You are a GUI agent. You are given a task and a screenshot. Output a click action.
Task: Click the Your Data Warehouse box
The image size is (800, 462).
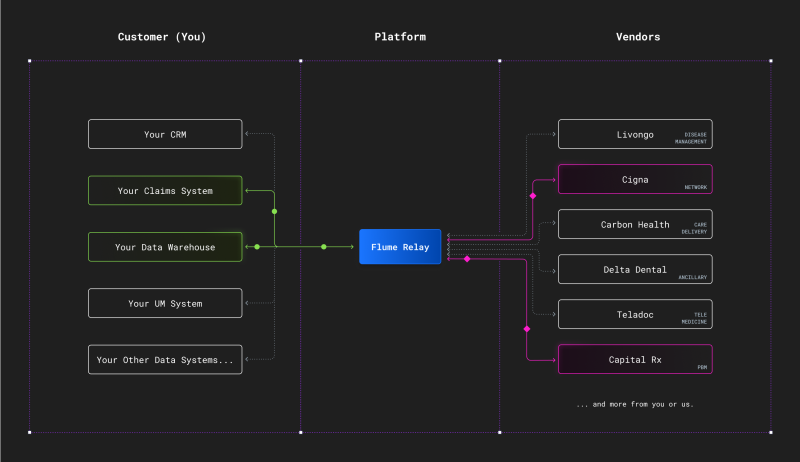click(x=165, y=247)
